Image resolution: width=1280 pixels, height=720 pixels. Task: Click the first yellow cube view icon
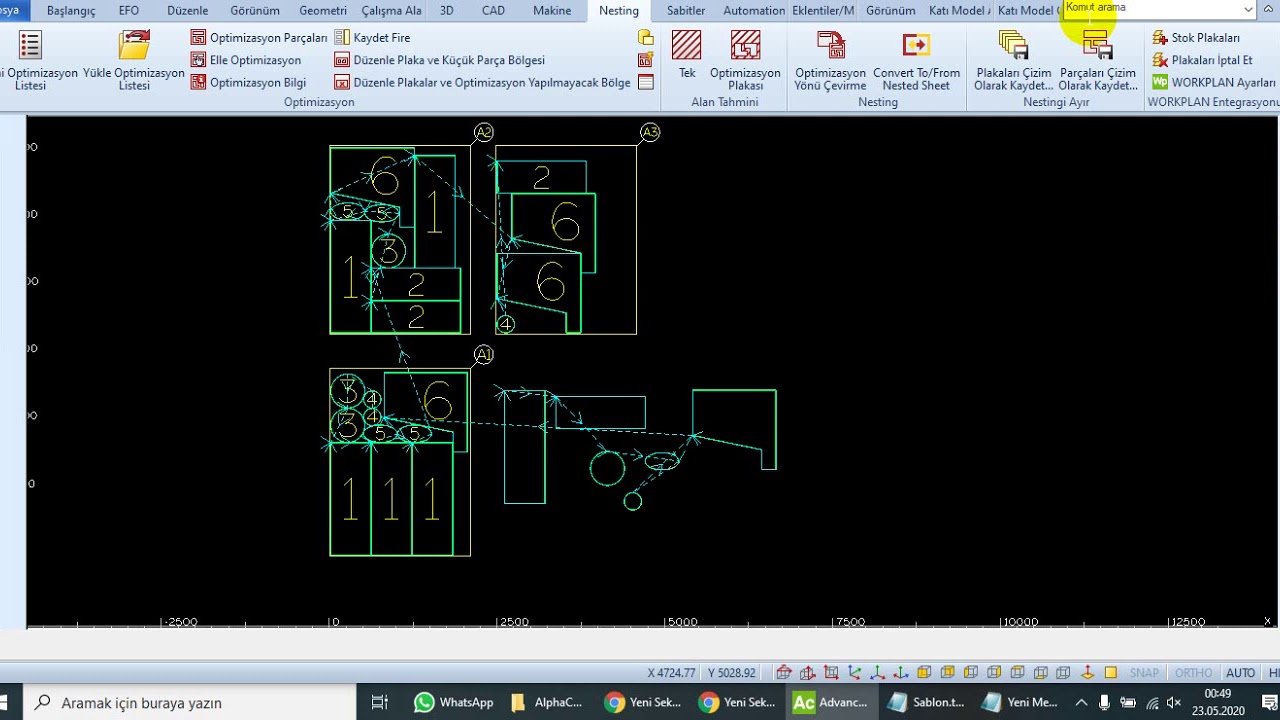[x=924, y=673]
